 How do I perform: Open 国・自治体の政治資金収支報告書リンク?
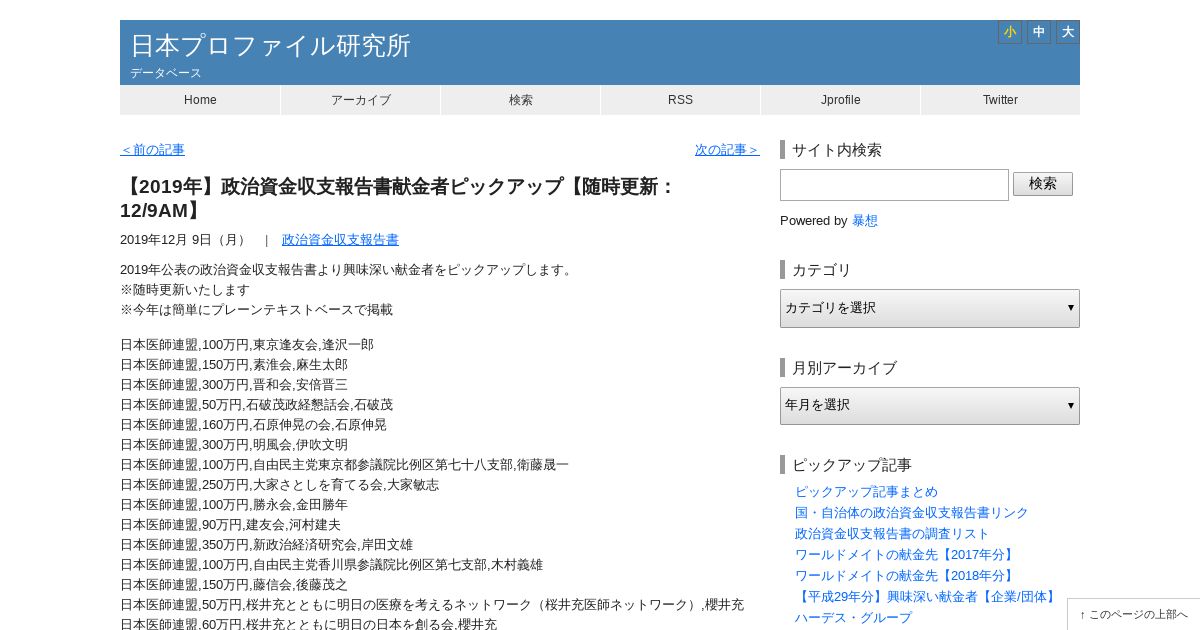tap(912, 513)
